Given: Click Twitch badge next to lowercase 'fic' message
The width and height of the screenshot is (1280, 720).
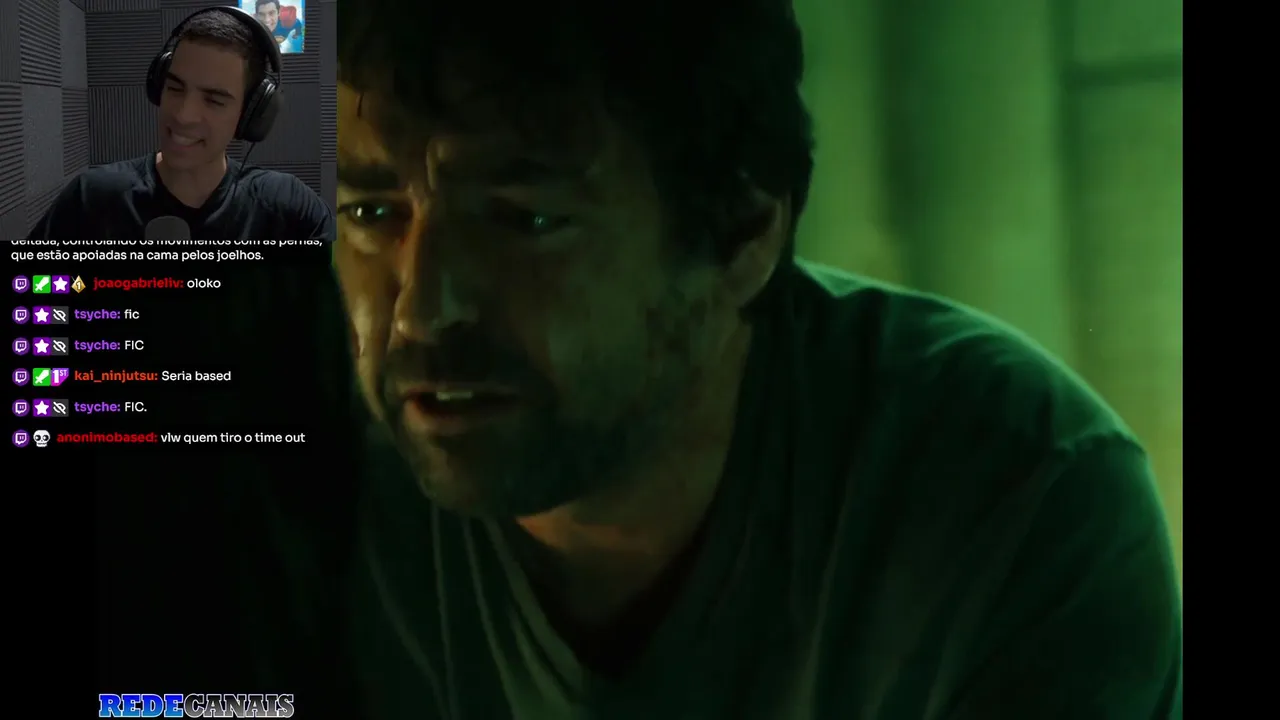Looking at the screenshot, I should 21,315.
